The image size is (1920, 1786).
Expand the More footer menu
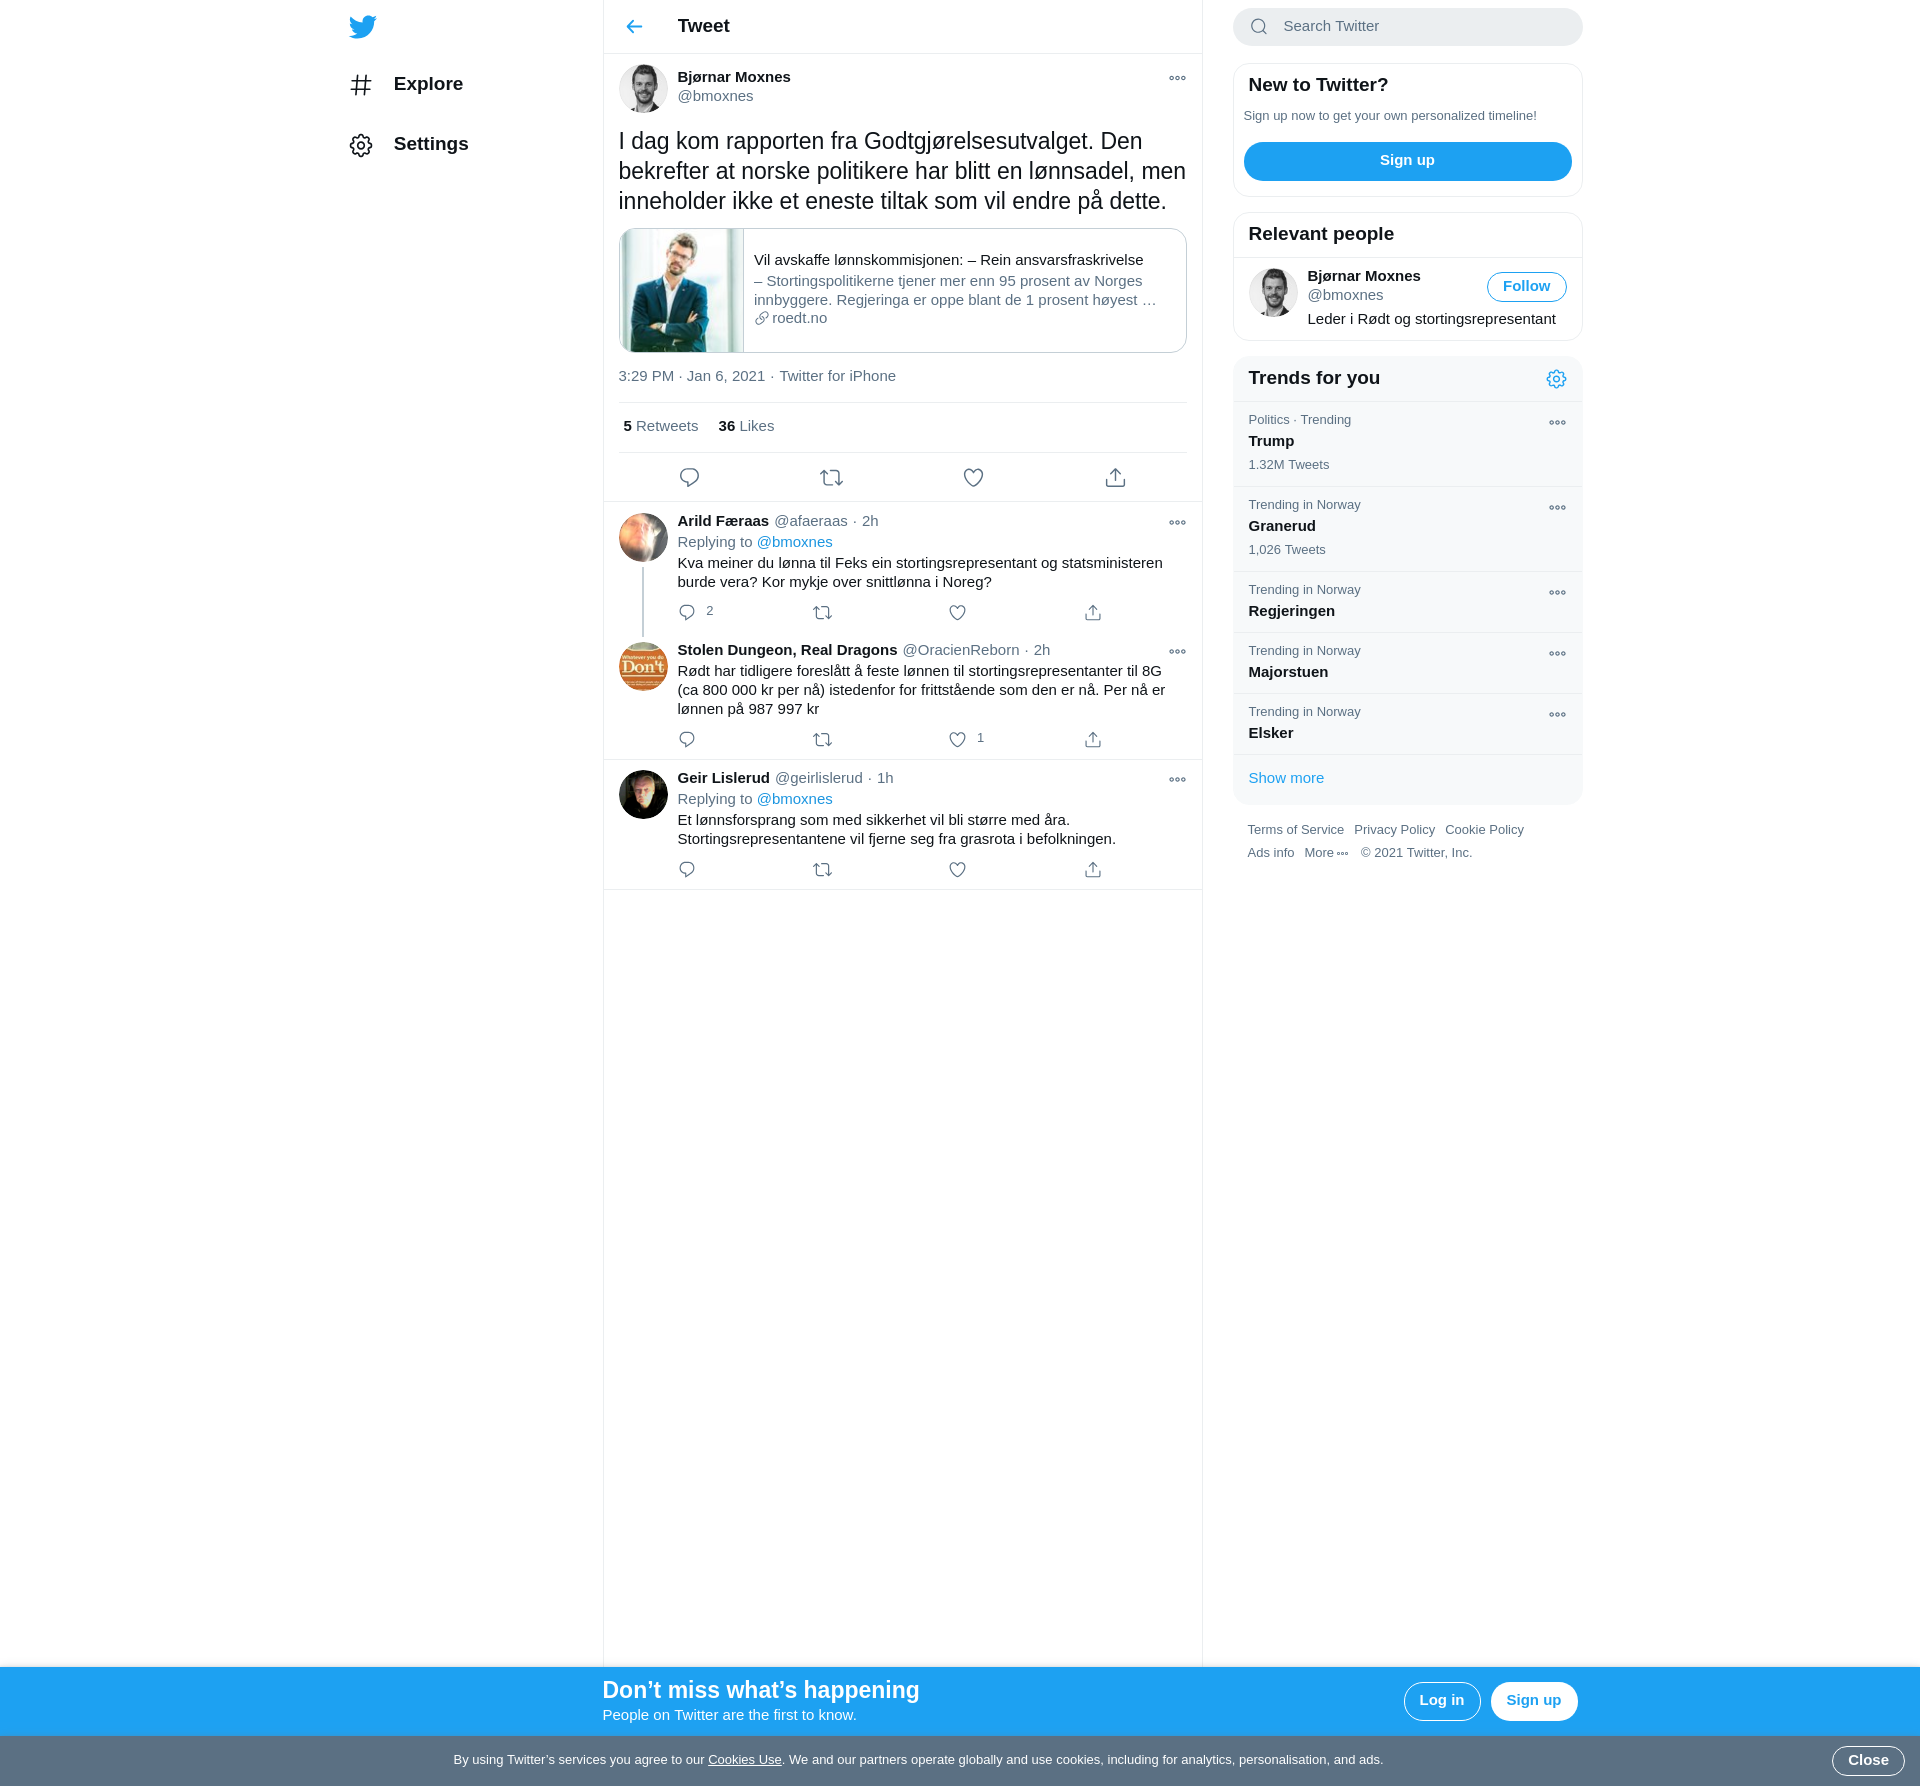(1326, 853)
